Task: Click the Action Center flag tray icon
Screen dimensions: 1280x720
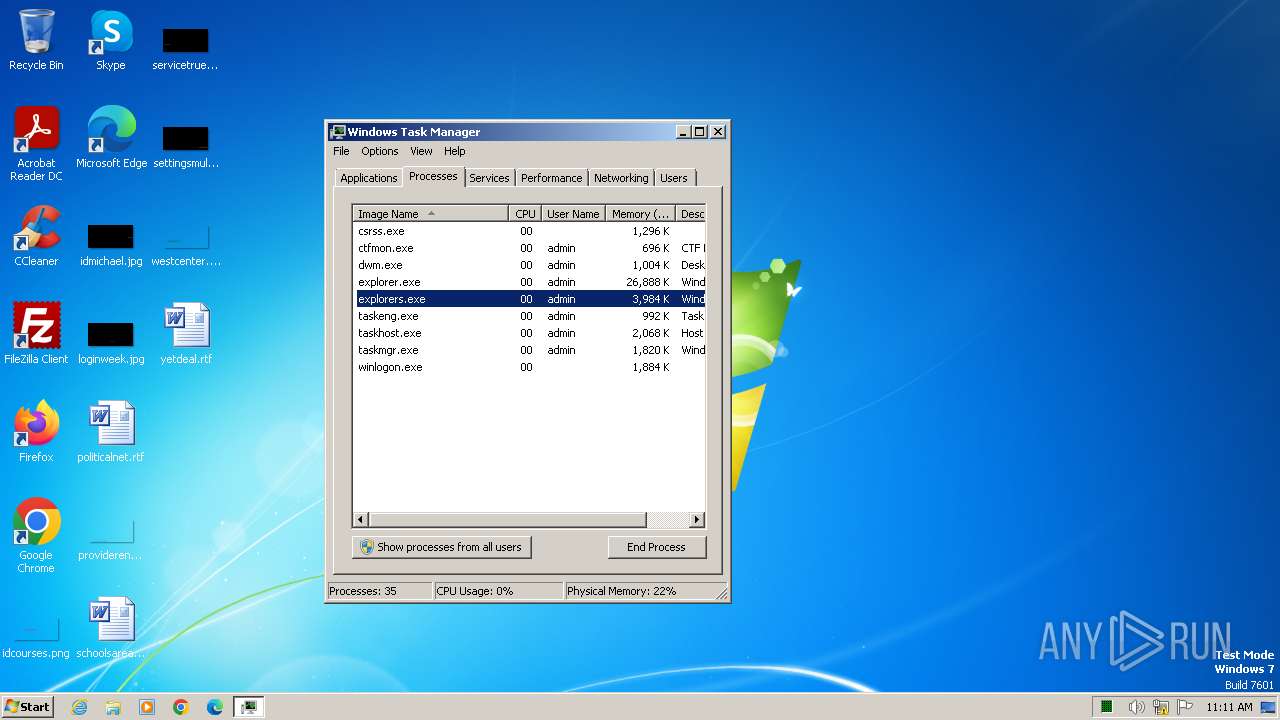Action: [1186, 707]
